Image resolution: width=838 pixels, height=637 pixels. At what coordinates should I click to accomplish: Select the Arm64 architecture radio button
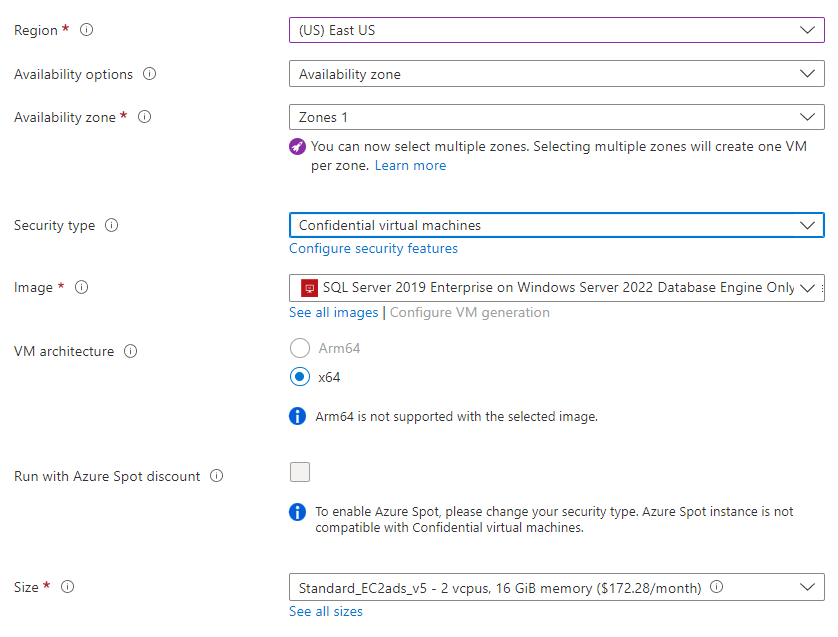point(299,348)
